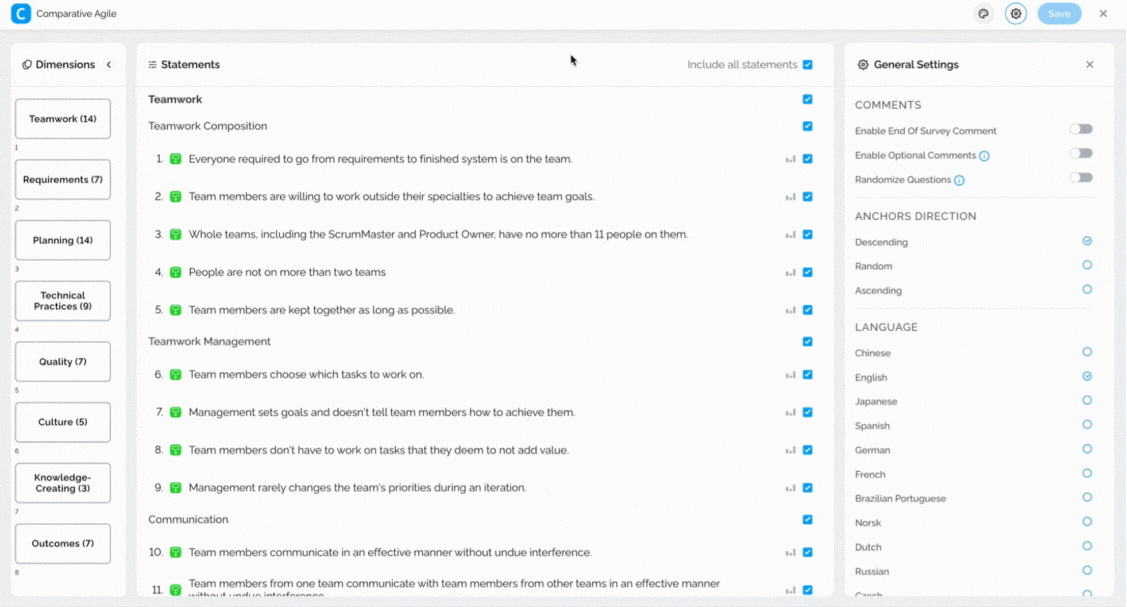The image size is (1127, 607).
Task: Click info icon next to Randomize Questions
Action: (x=959, y=181)
